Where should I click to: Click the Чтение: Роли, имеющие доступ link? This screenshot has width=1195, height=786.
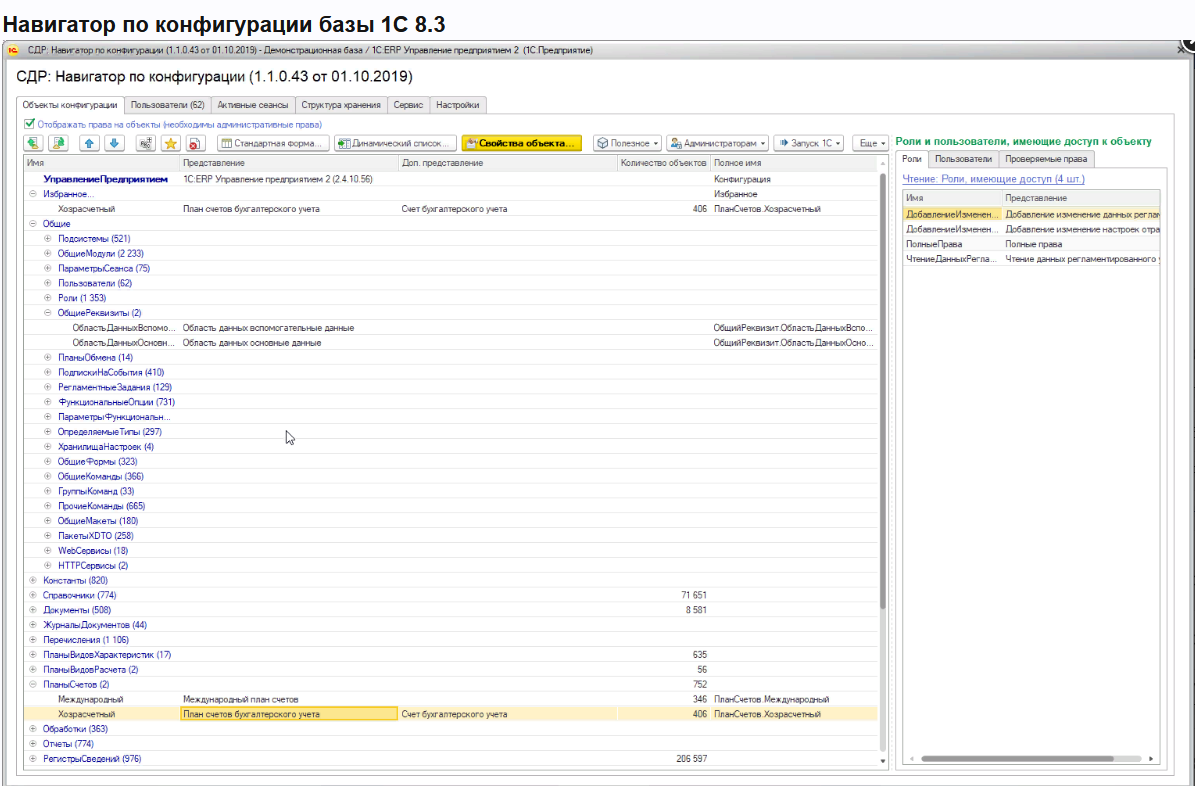993,179
